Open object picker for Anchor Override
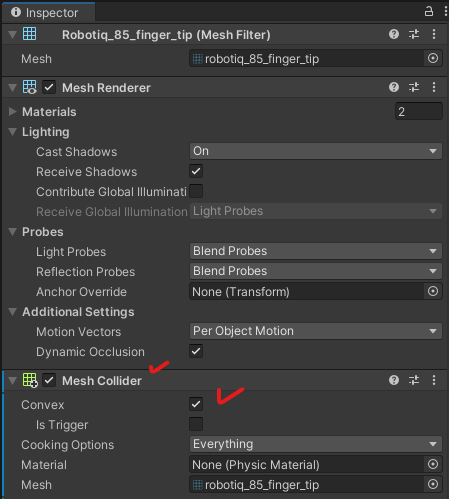 [433, 291]
